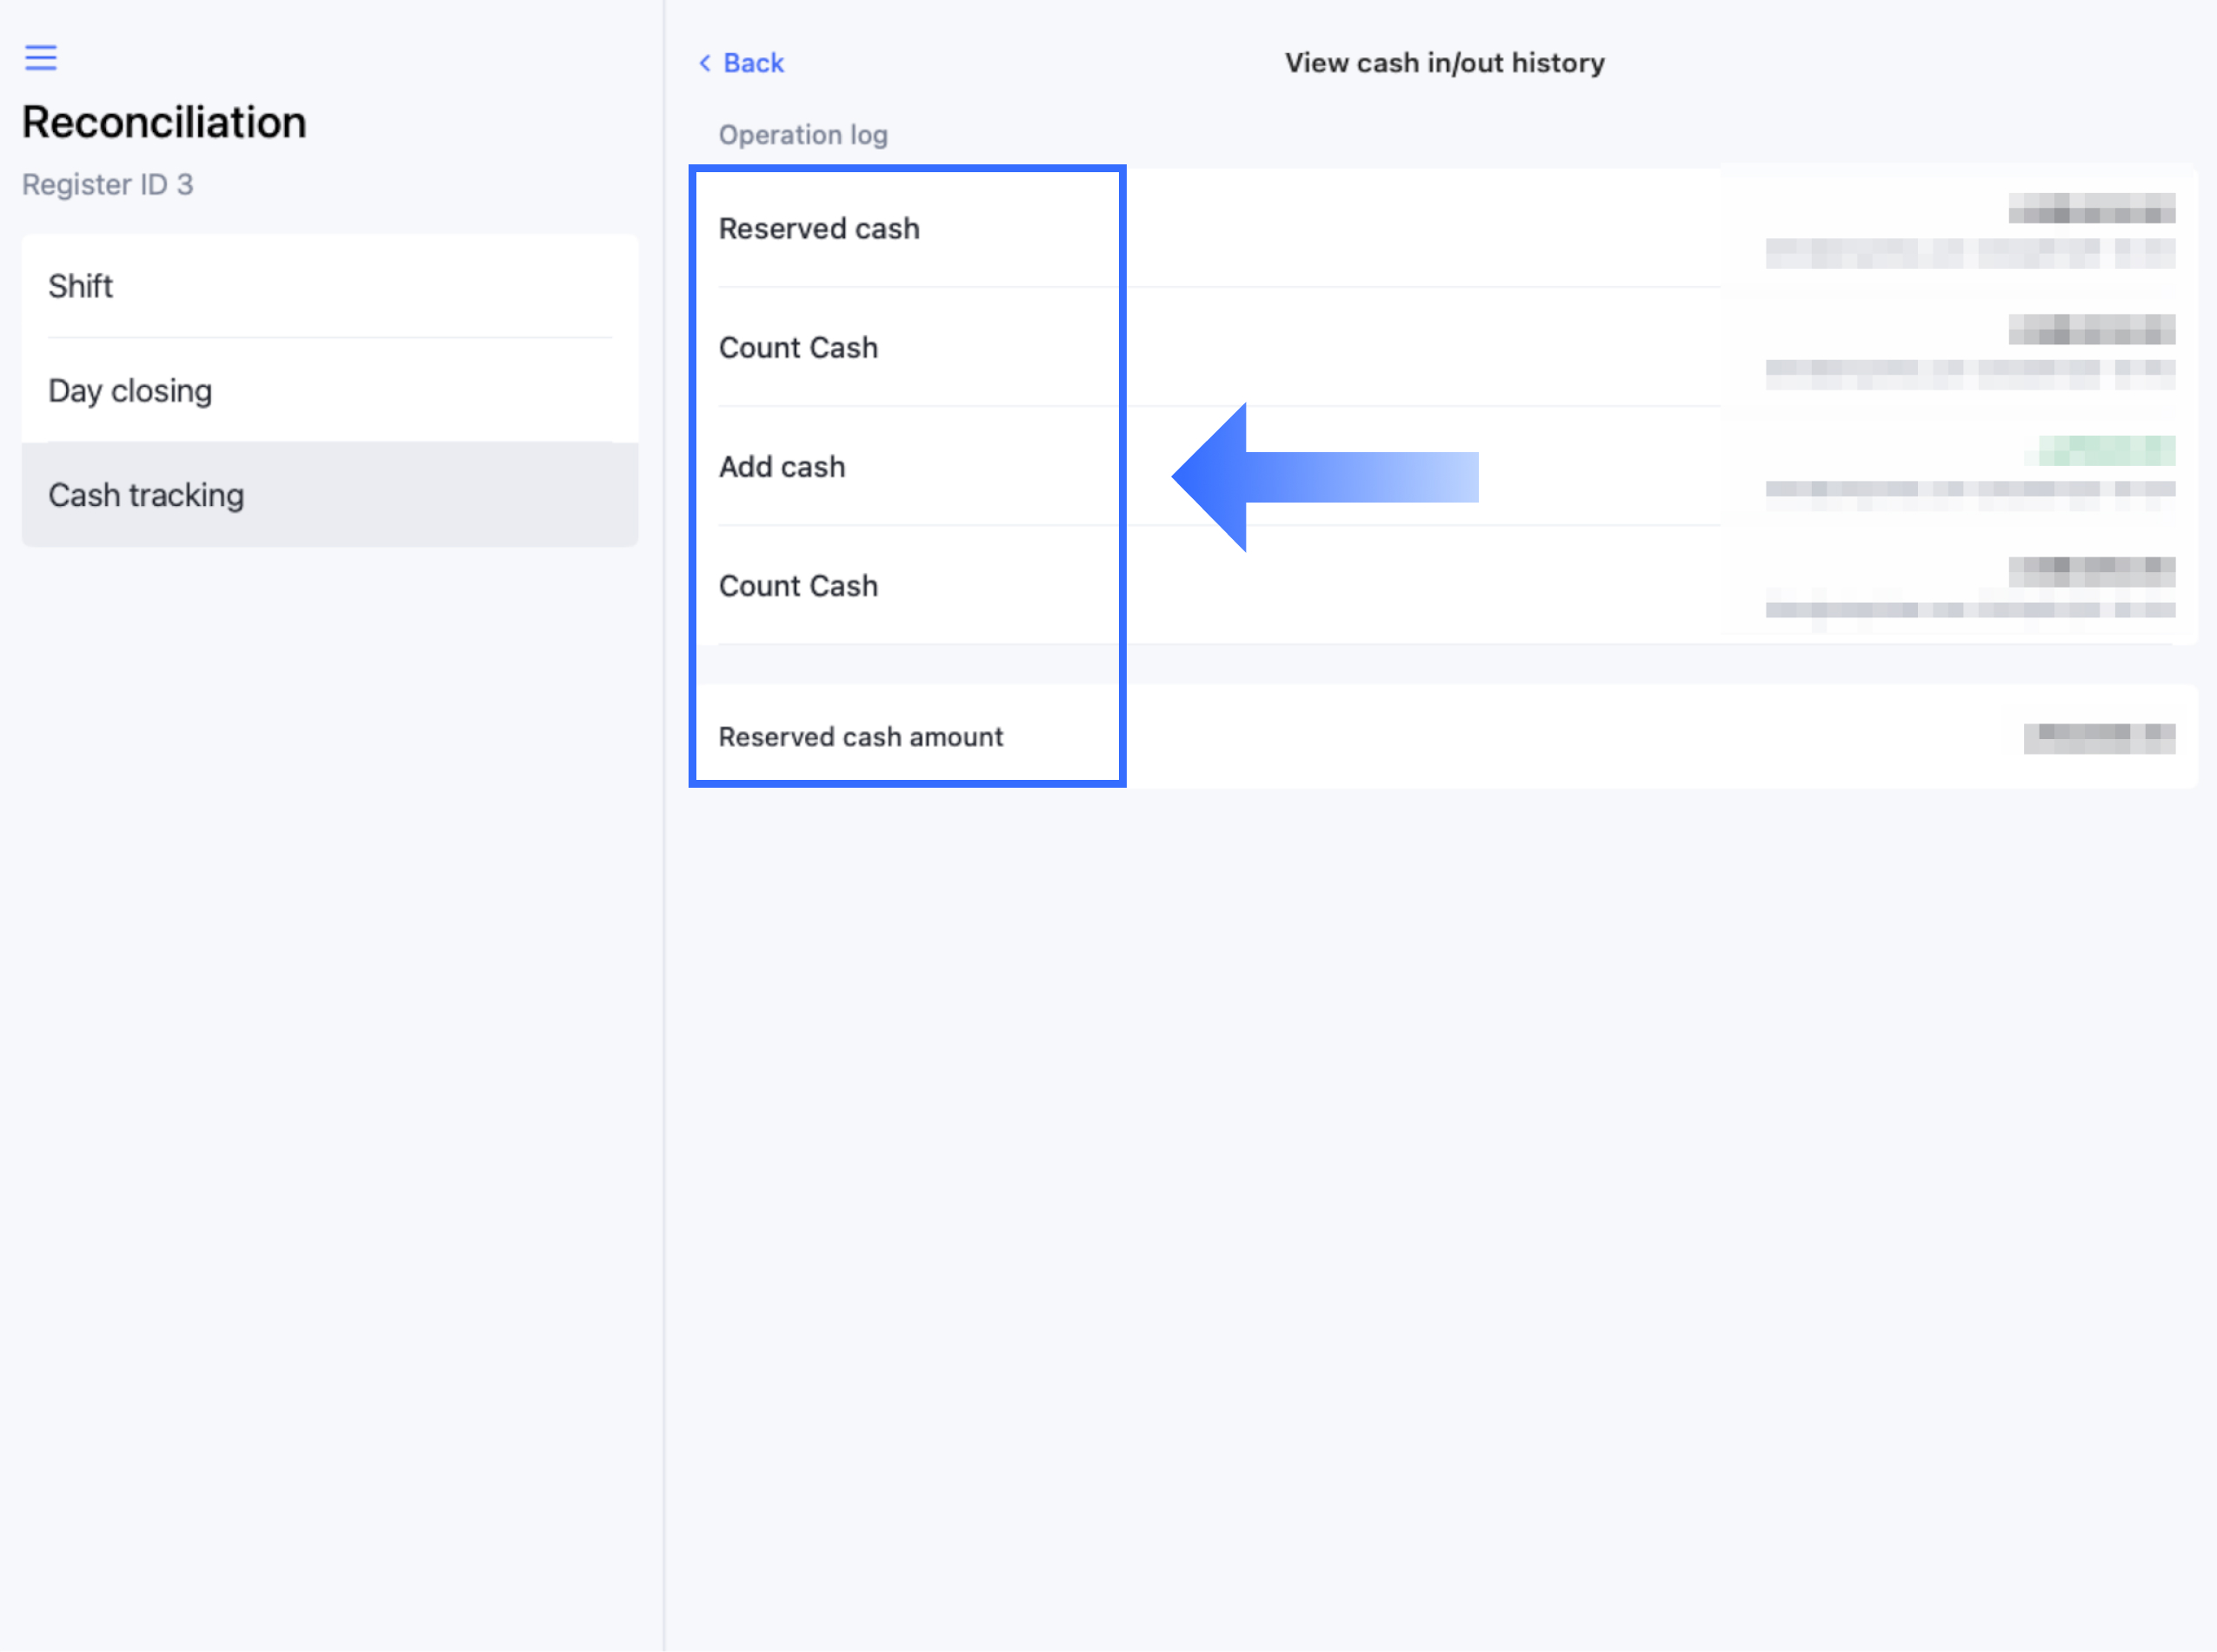
Task: Click the blurred timestamp of first Count Cash
Action: tap(1969, 372)
